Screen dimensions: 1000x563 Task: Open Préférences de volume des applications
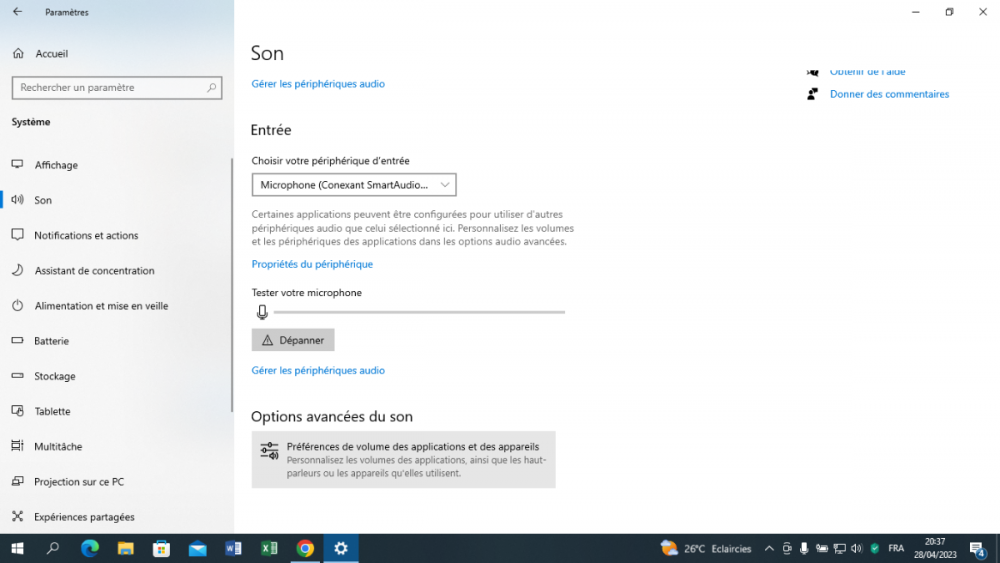point(403,460)
